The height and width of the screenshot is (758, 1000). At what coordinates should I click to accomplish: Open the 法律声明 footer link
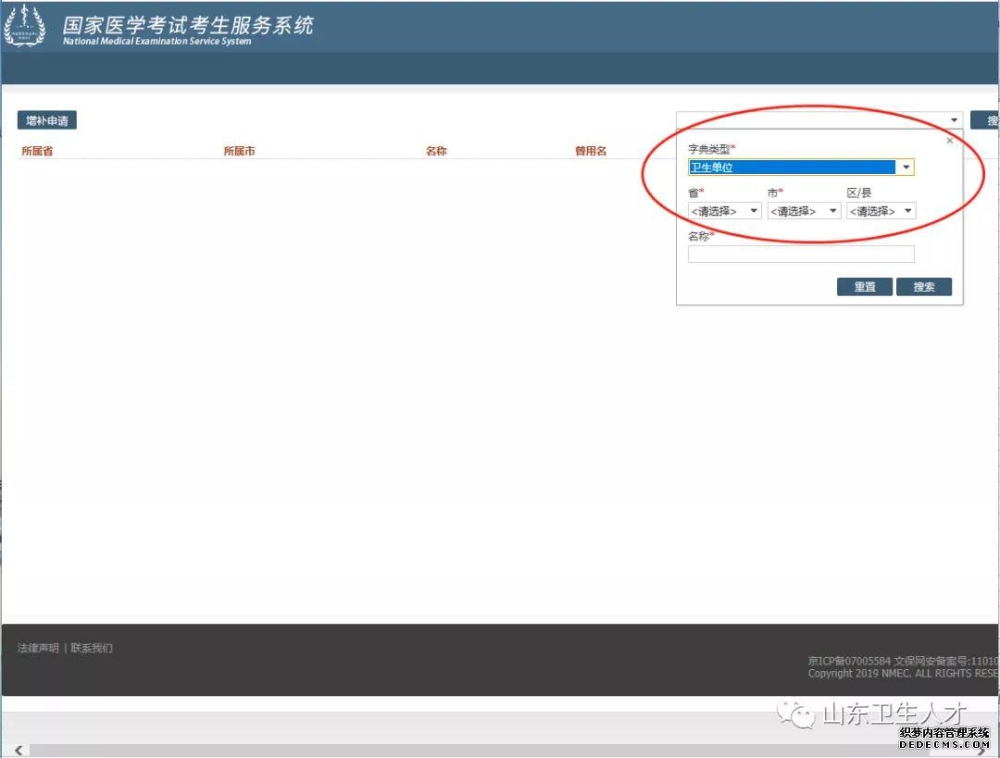(38, 648)
